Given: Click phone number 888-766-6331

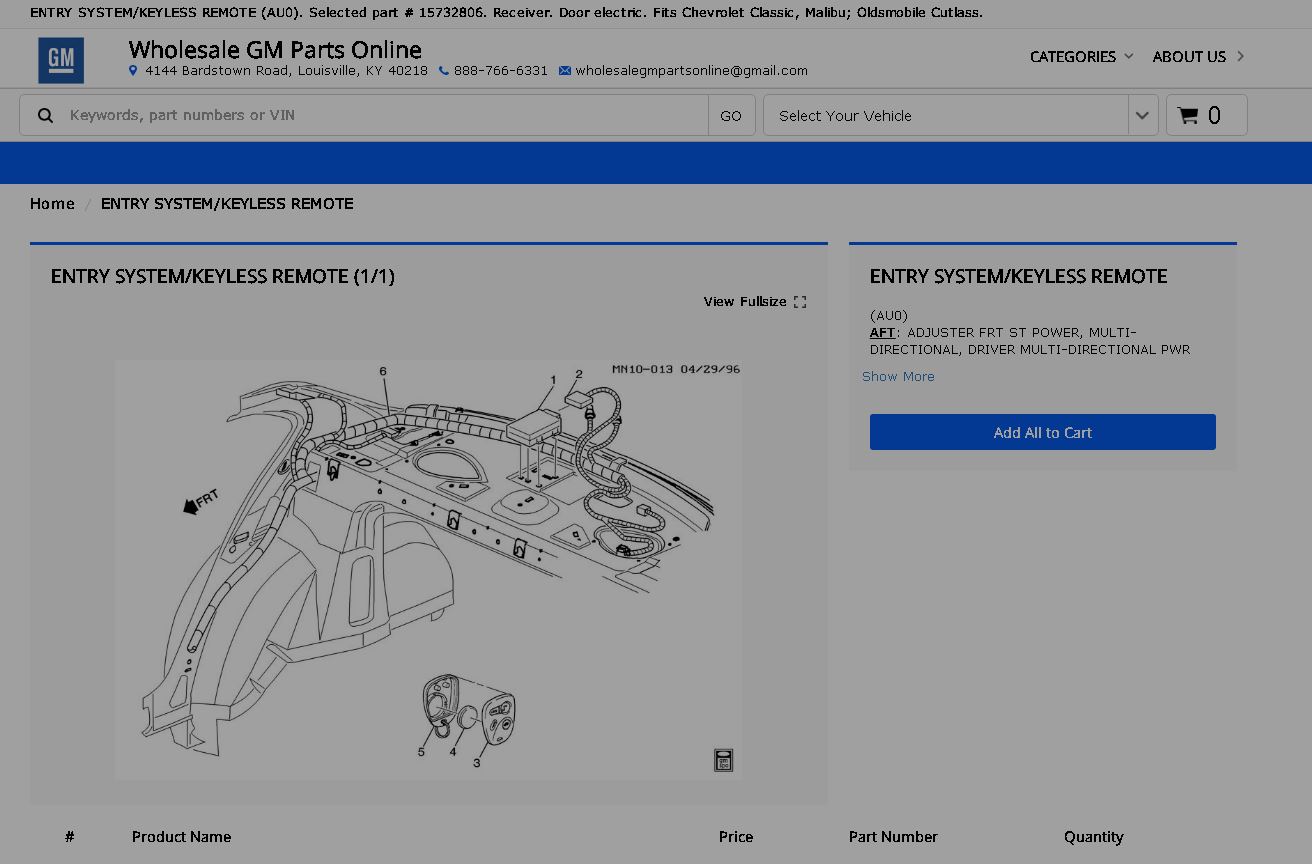Looking at the screenshot, I should click(501, 71).
